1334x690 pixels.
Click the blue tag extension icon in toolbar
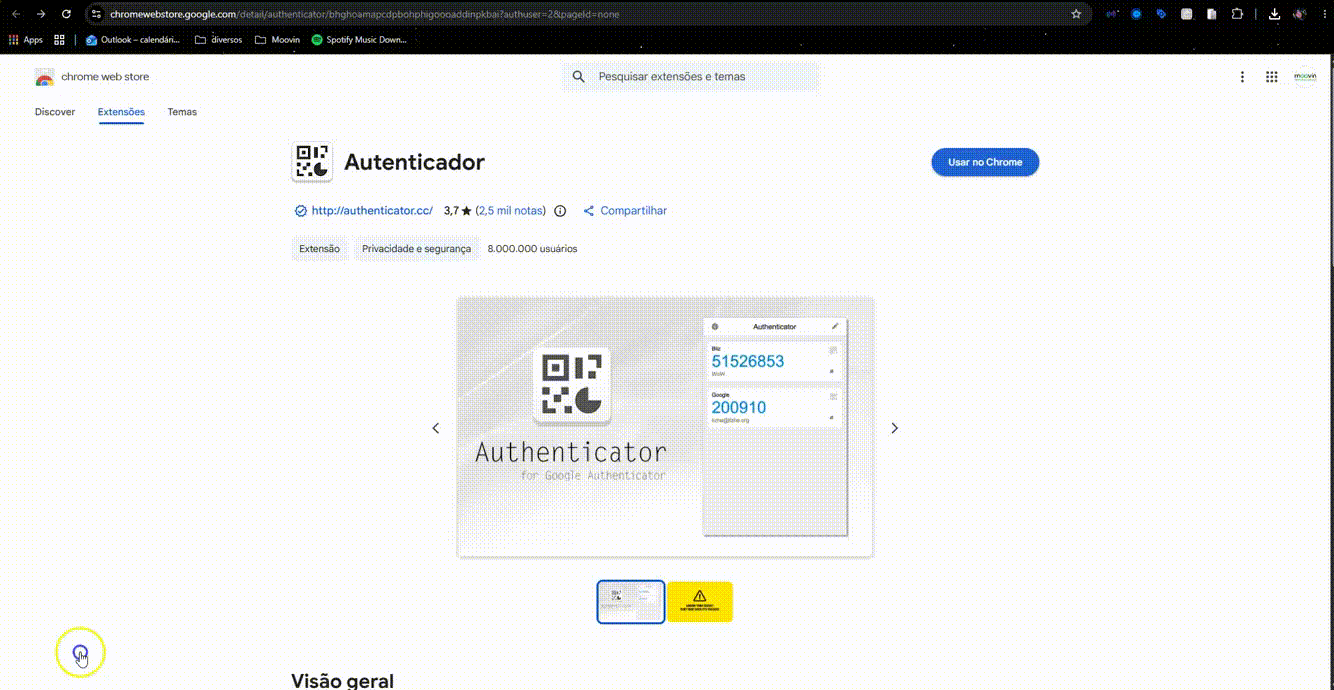point(1161,14)
